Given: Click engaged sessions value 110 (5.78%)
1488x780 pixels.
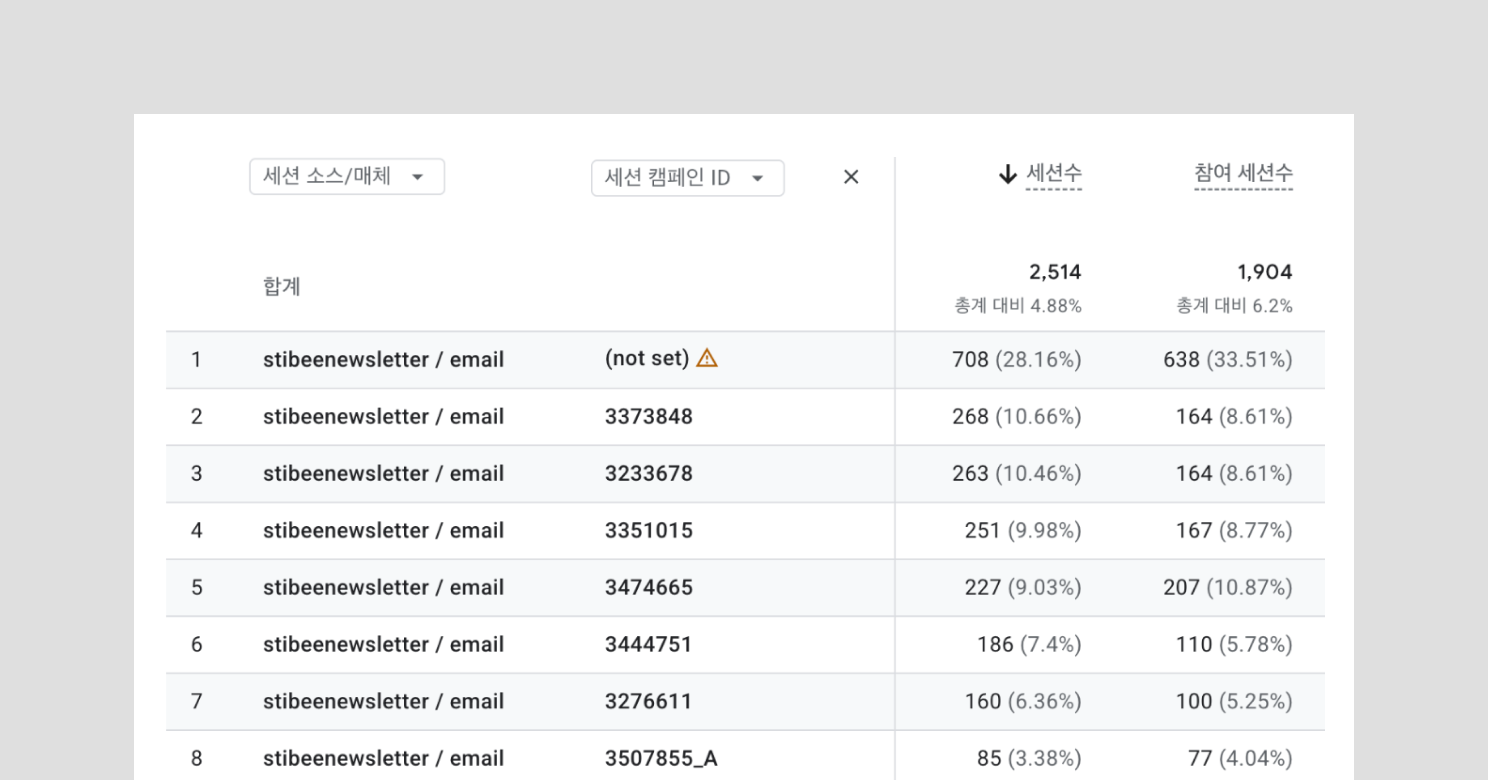Looking at the screenshot, I should tap(1234, 644).
